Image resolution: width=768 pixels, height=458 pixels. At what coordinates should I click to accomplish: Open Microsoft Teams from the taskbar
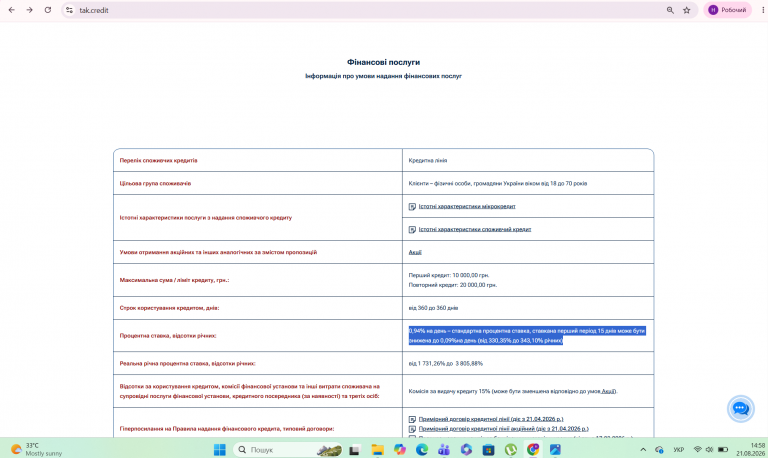coord(444,449)
